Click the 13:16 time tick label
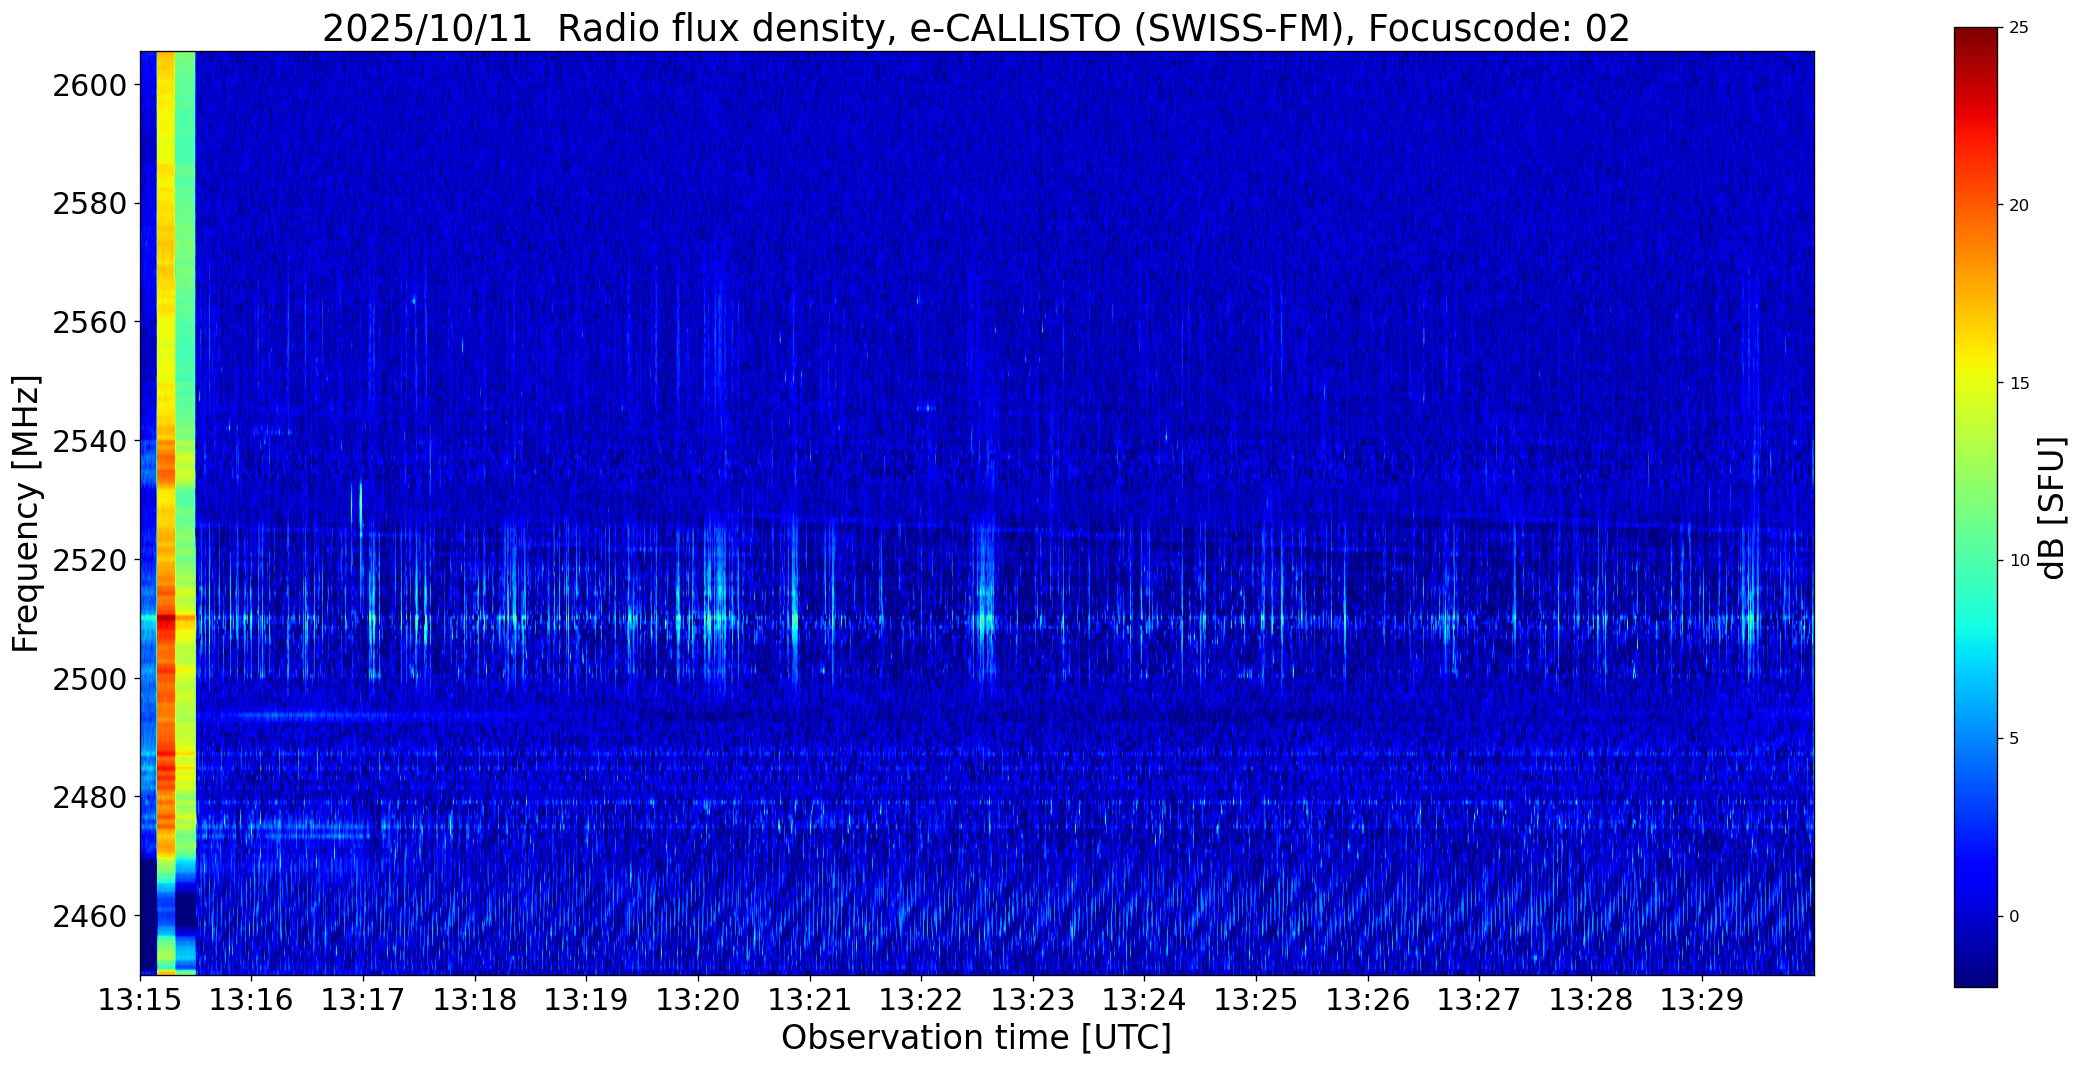The image size is (2082, 1067). pos(252,1000)
